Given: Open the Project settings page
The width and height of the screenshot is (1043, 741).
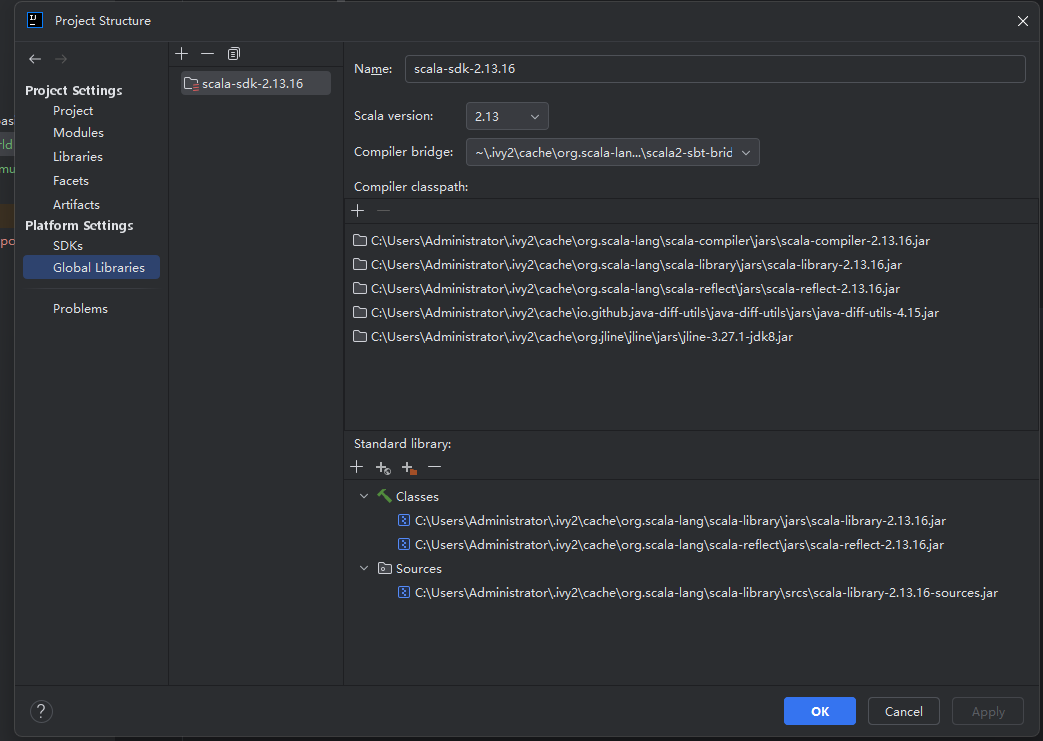Looking at the screenshot, I should point(73,110).
